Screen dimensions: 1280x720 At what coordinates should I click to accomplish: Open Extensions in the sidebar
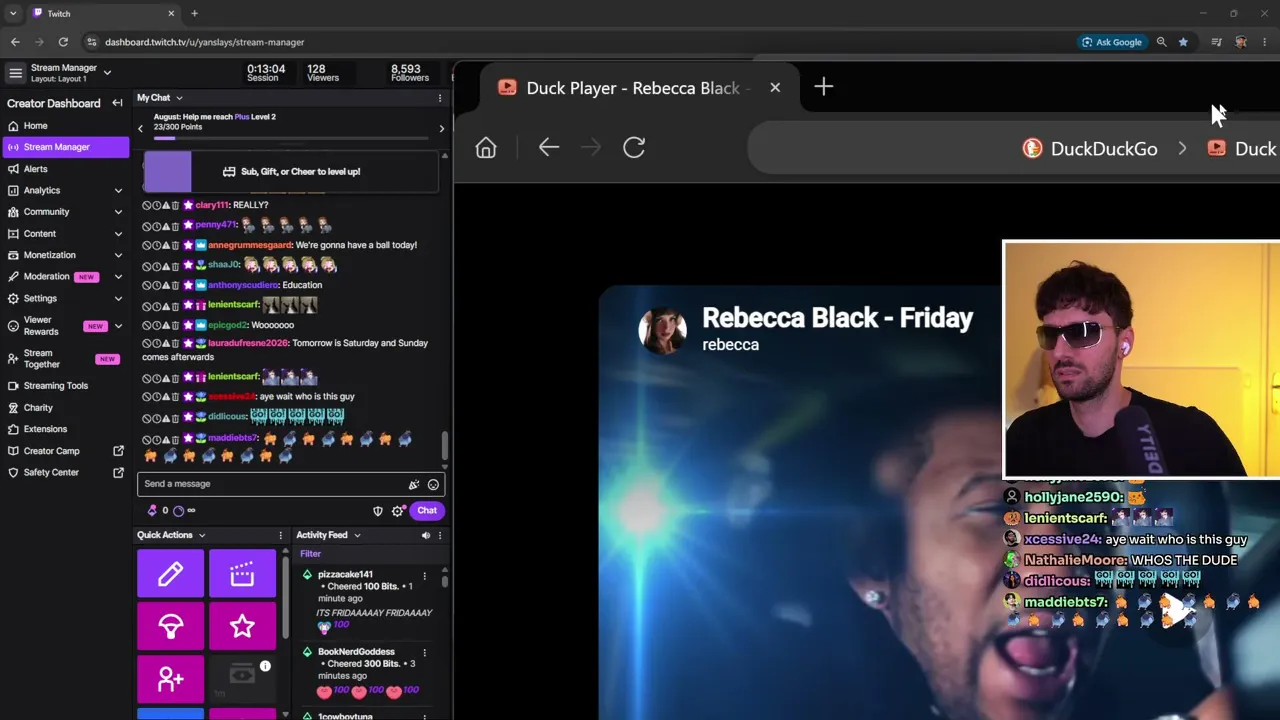(66, 429)
